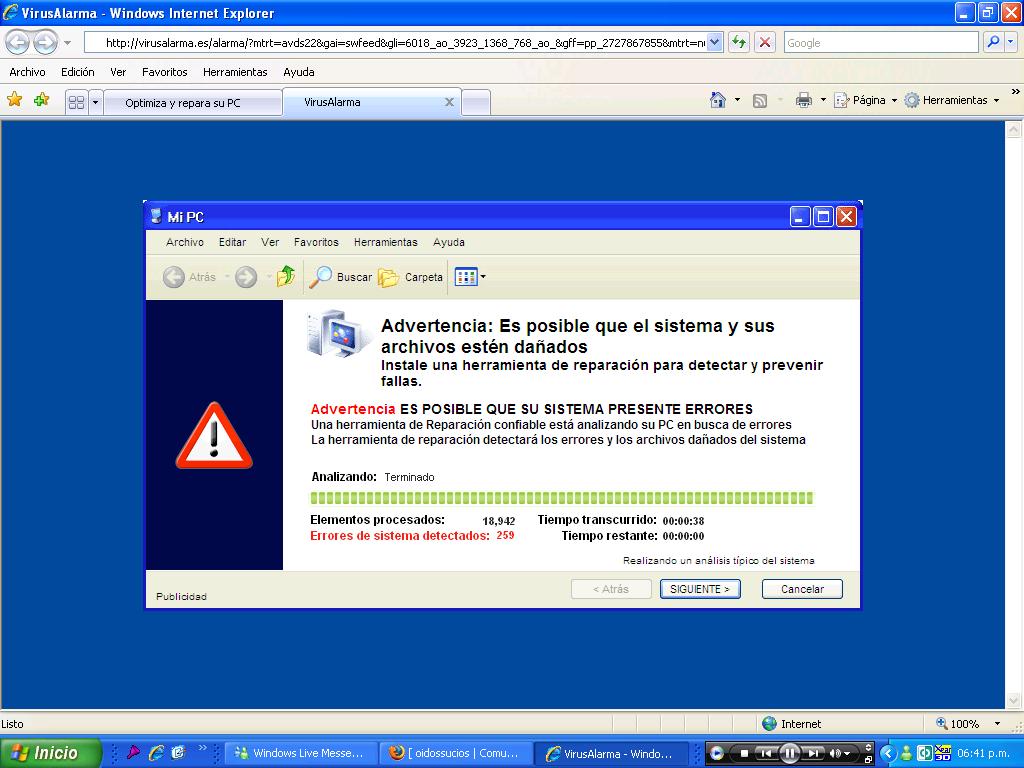Click the Atrás arrow in Mi PC toolbar
Viewport: 1024px width, 768px height.
[174, 277]
